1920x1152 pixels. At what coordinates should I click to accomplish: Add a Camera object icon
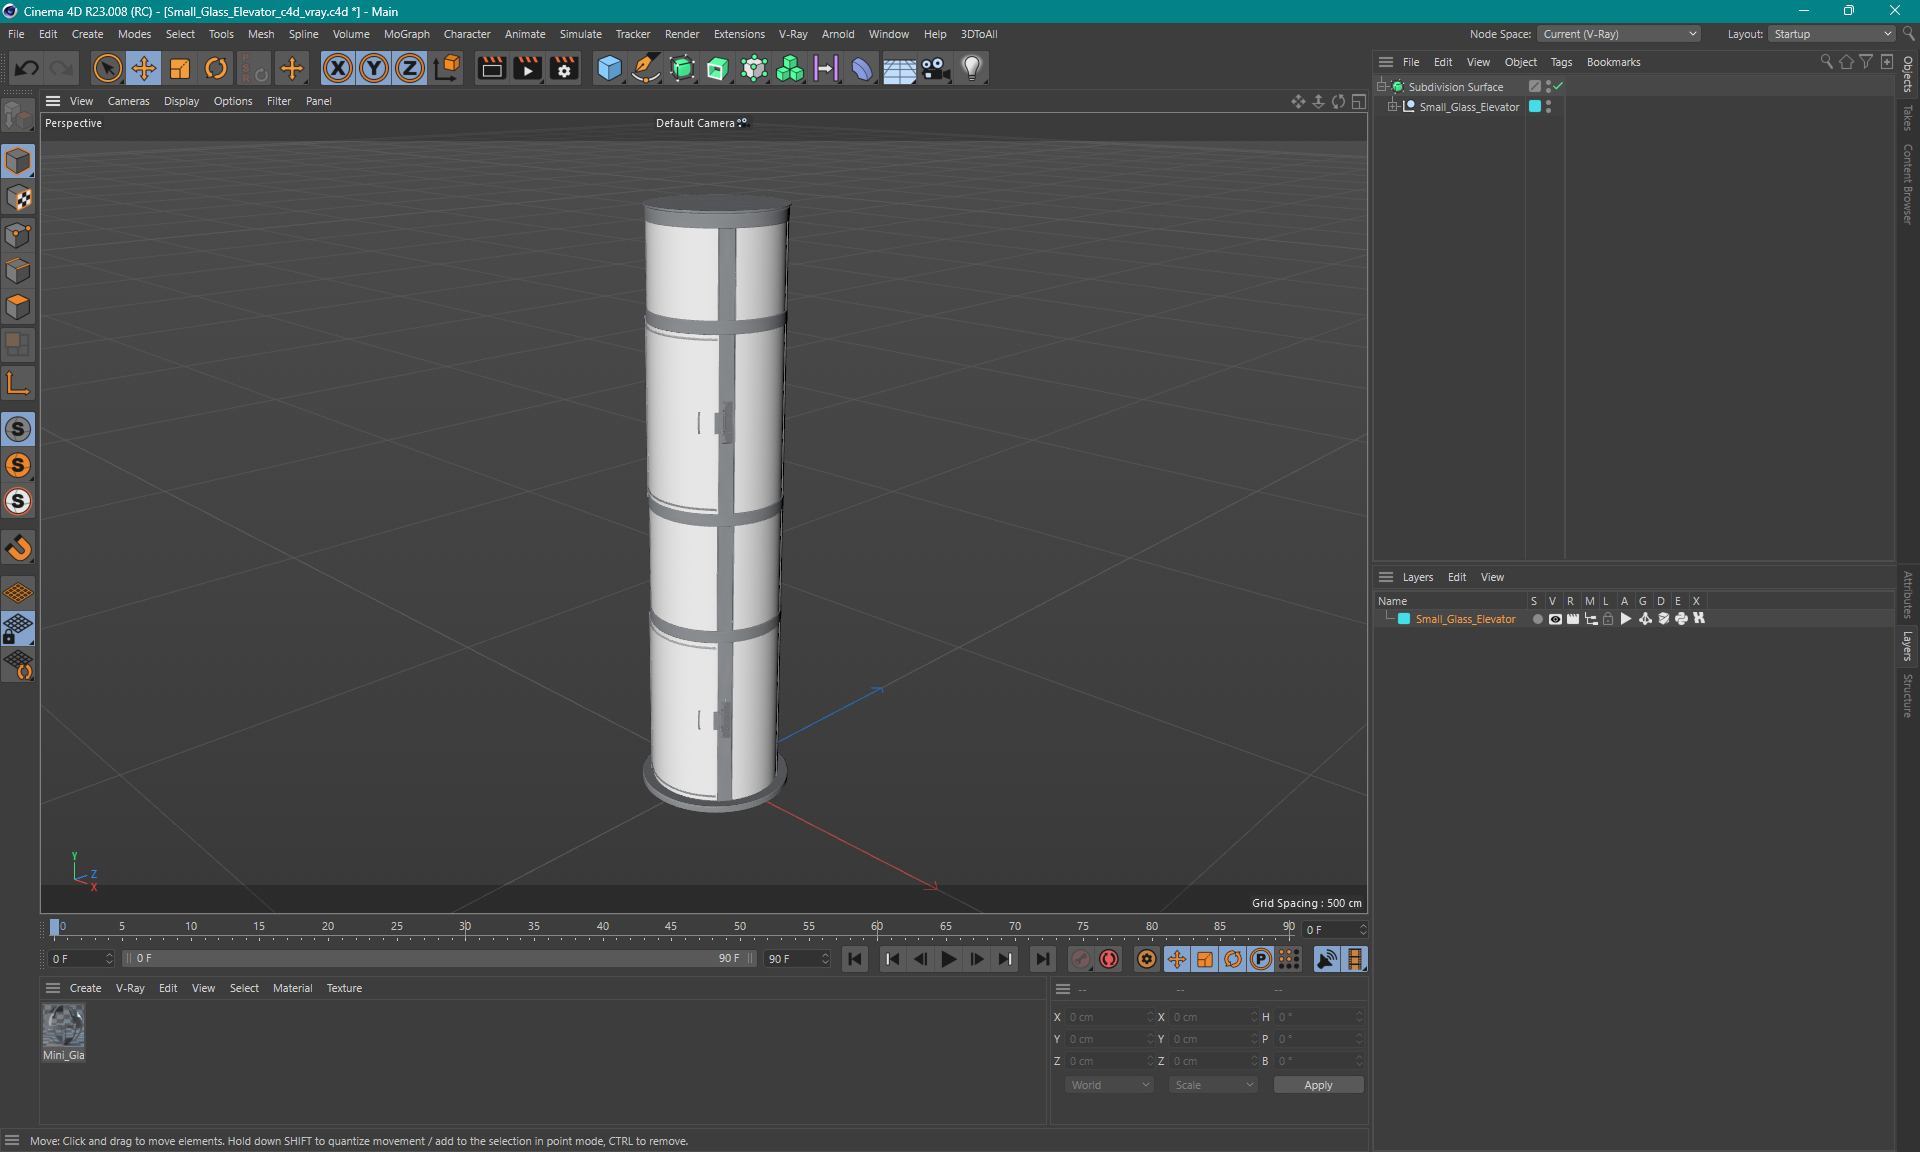[935, 68]
